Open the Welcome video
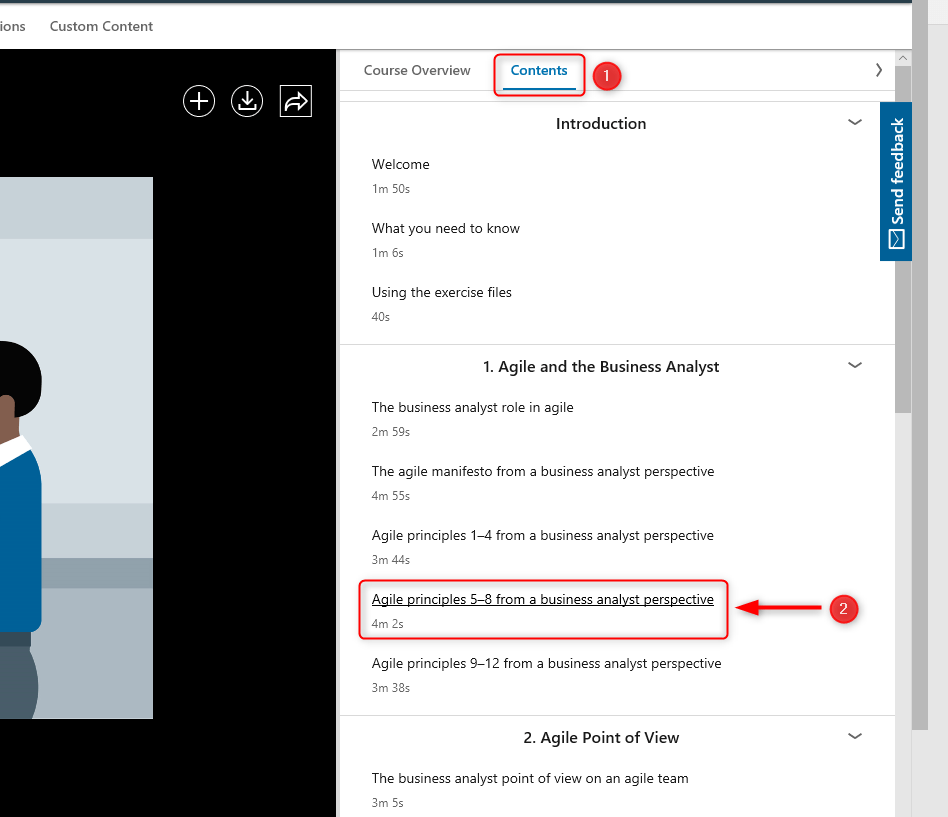Image resolution: width=948 pixels, height=817 pixels. (x=400, y=165)
